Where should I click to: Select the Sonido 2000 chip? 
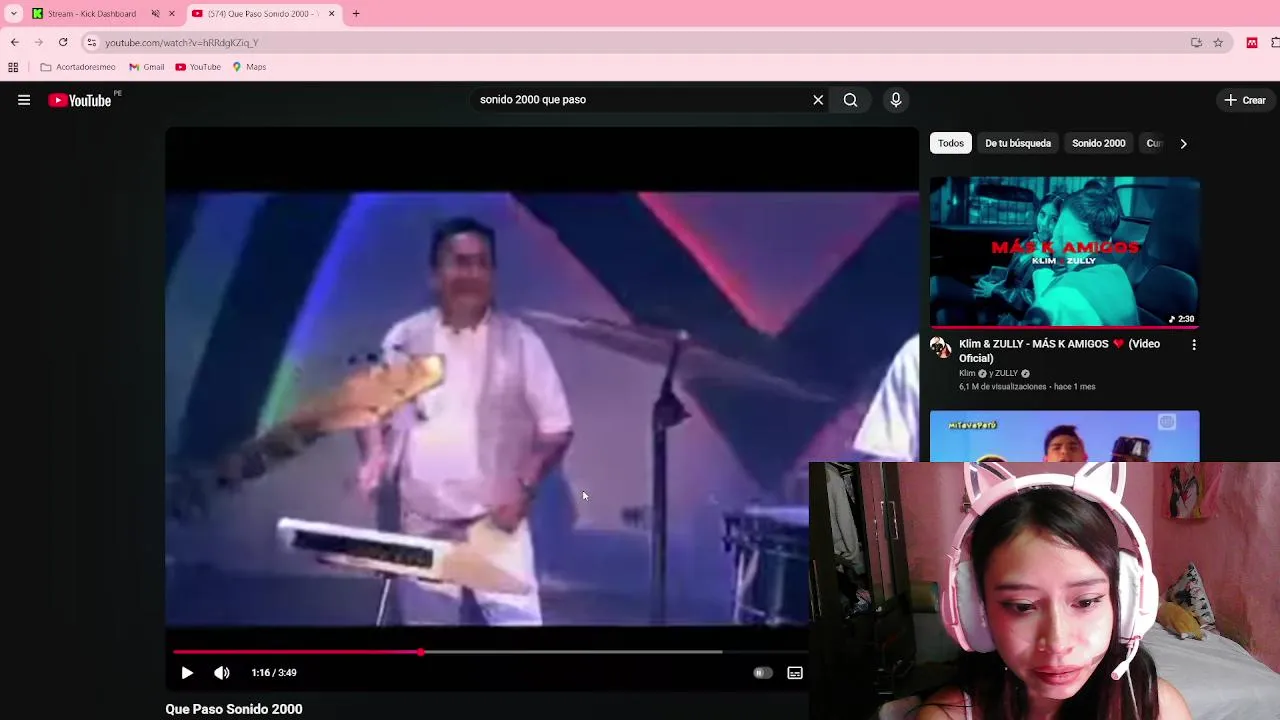tap(1099, 143)
